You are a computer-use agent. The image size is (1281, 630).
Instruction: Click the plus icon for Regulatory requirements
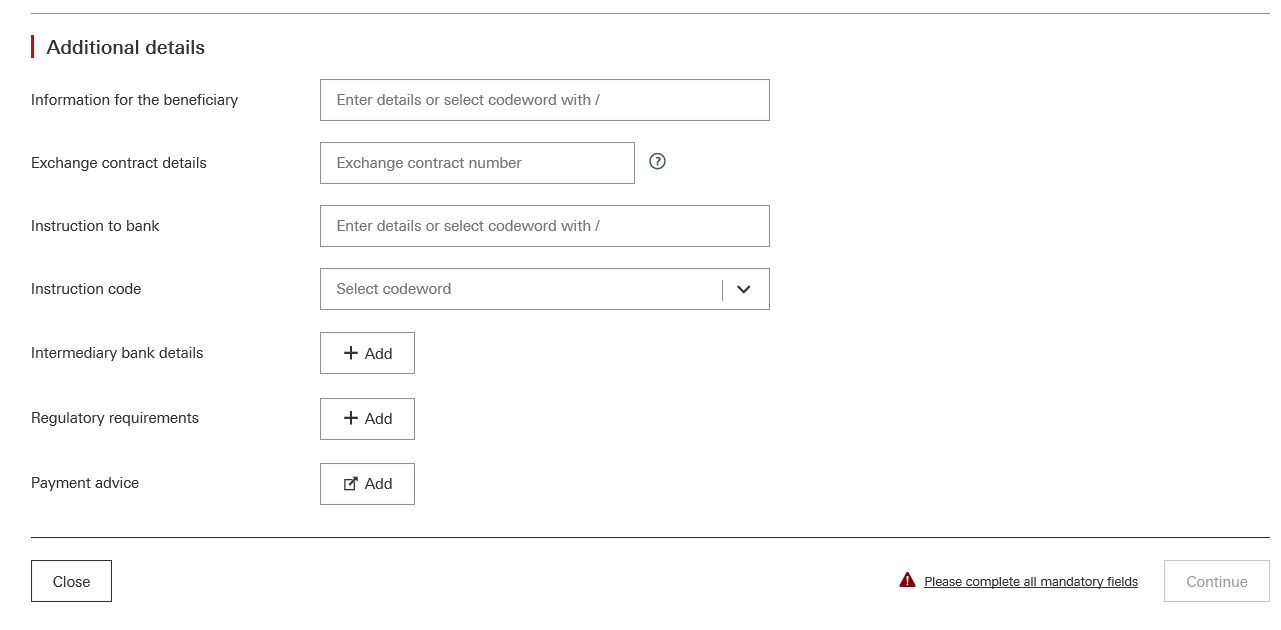click(x=350, y=418)
